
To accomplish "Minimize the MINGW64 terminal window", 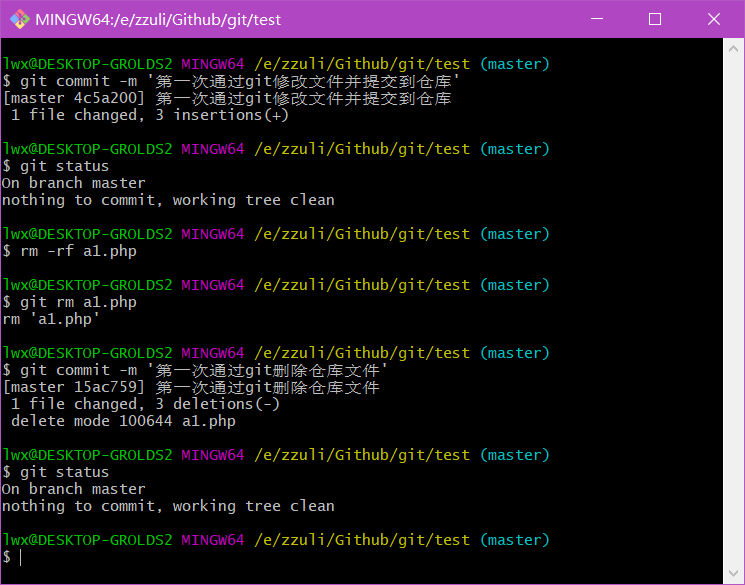I will point(597,19).
